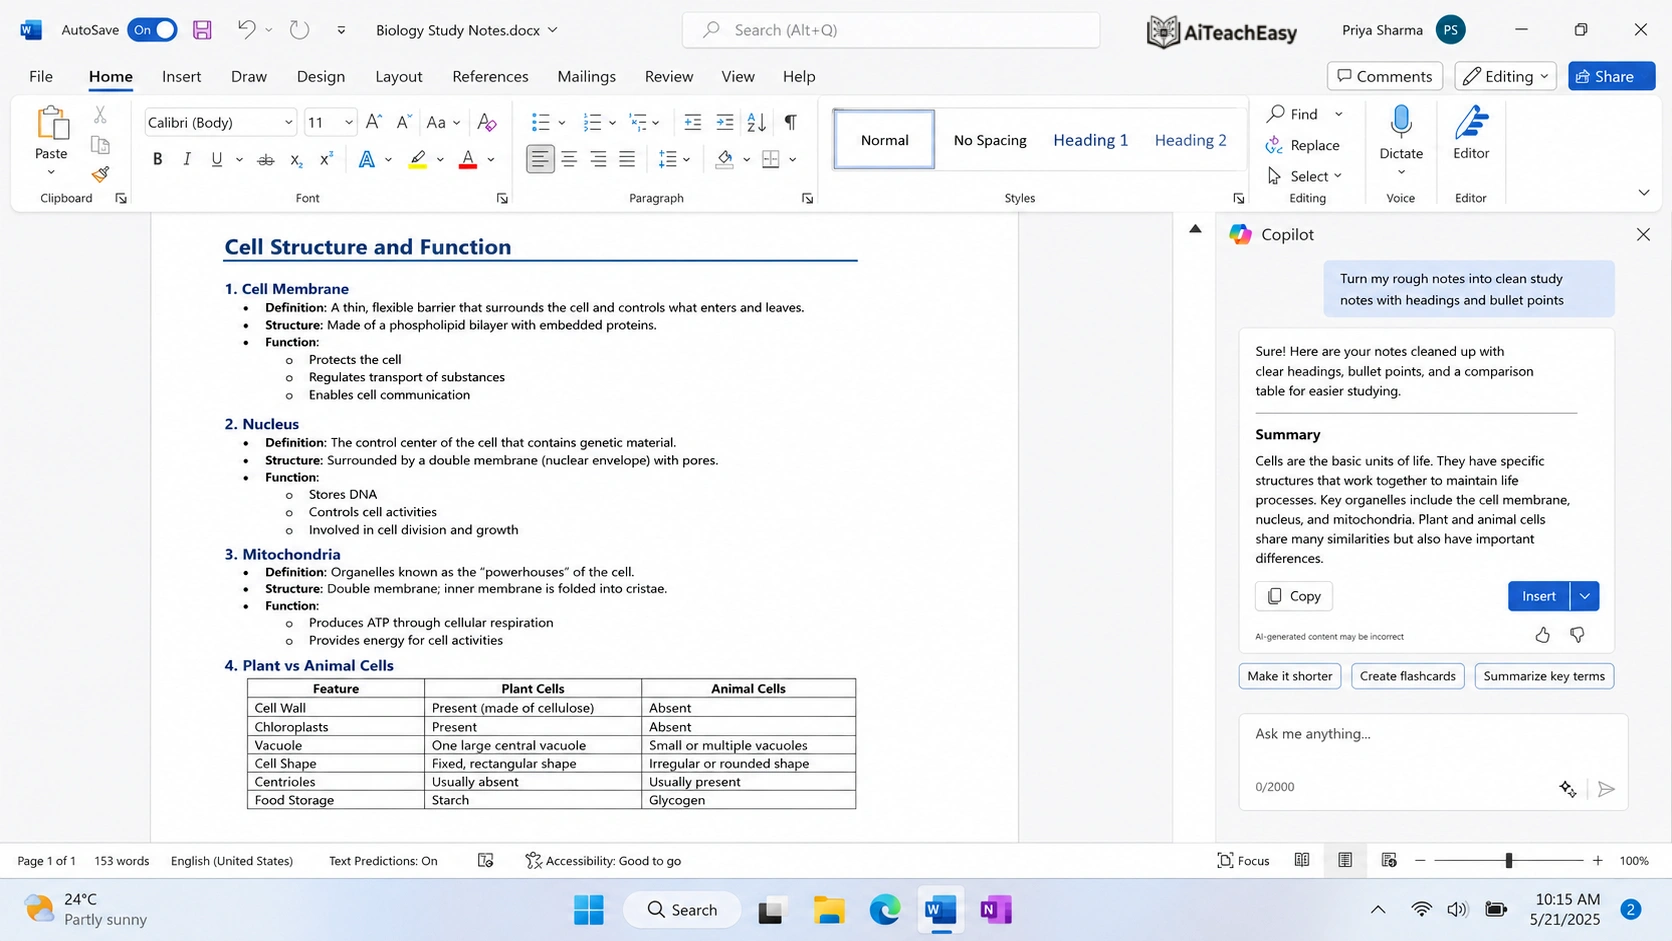Open the font color dropdown arrow
The image size is (1672, 941).
491,160
